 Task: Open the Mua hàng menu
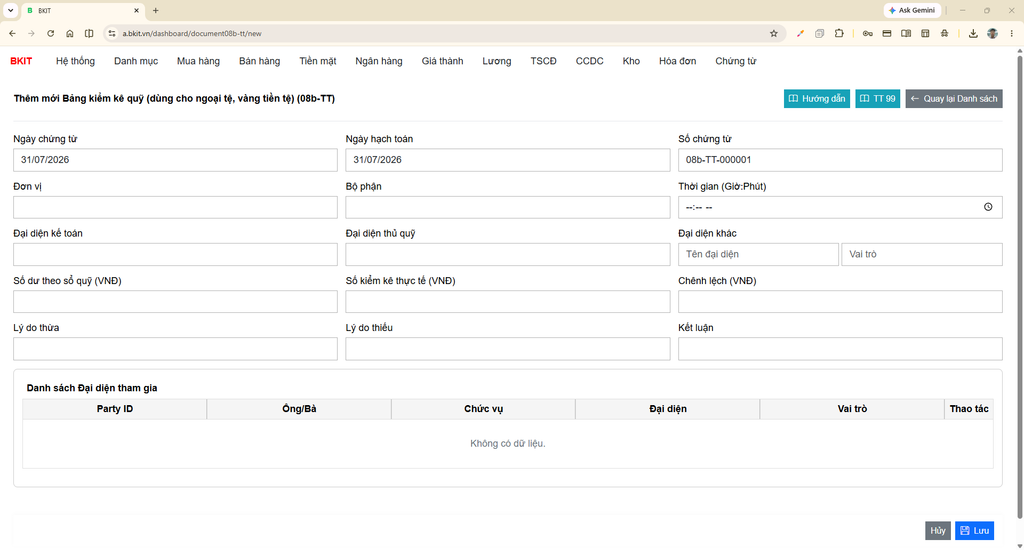199,61
